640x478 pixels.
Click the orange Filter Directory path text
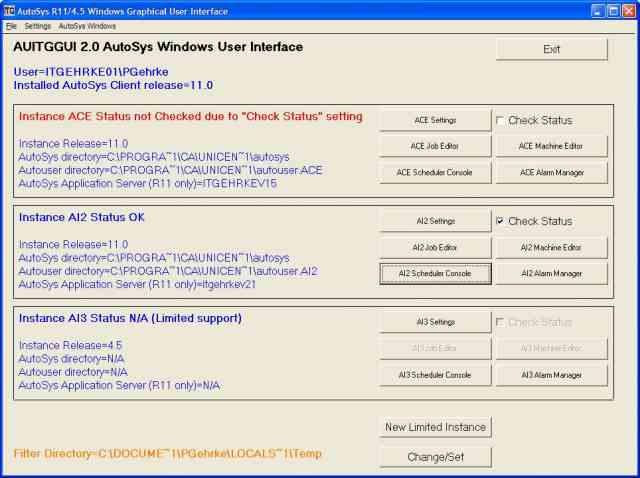tap(168, 454)
